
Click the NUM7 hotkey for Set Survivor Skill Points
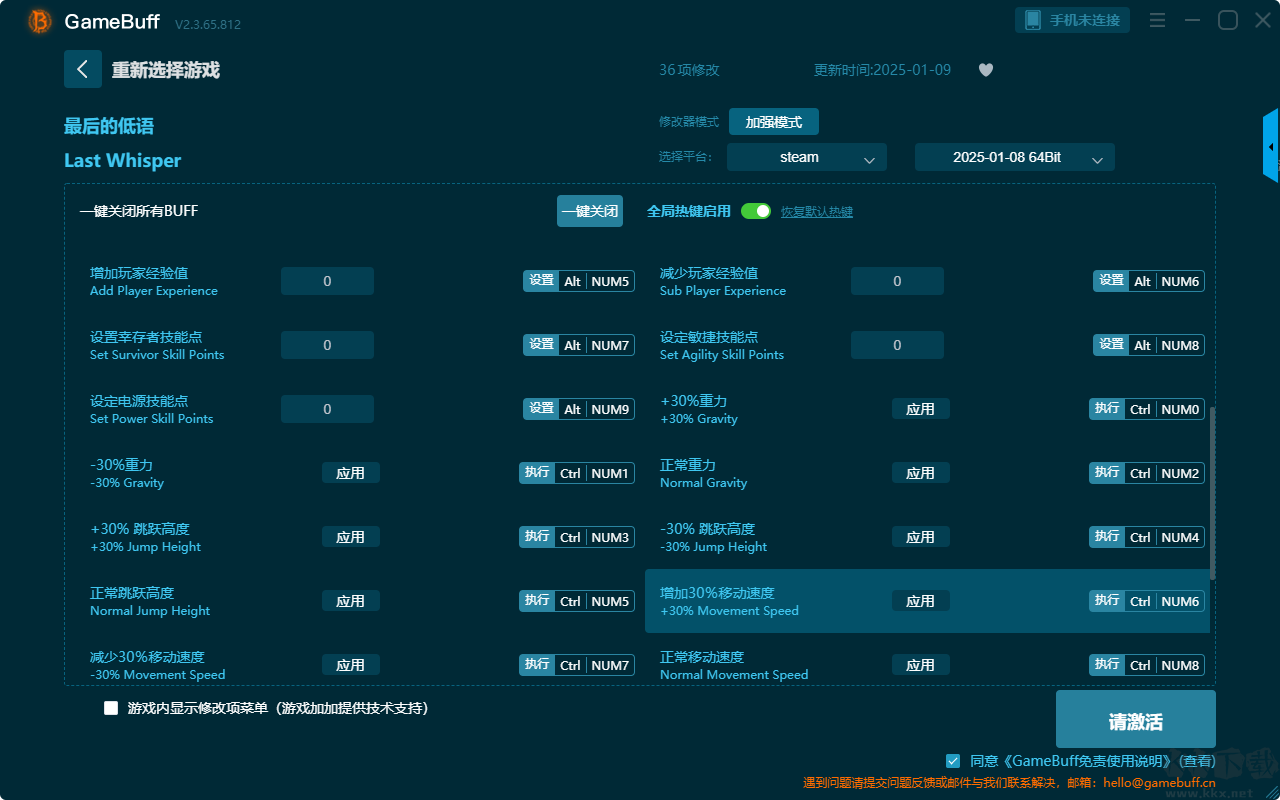(x=610, y=345)
